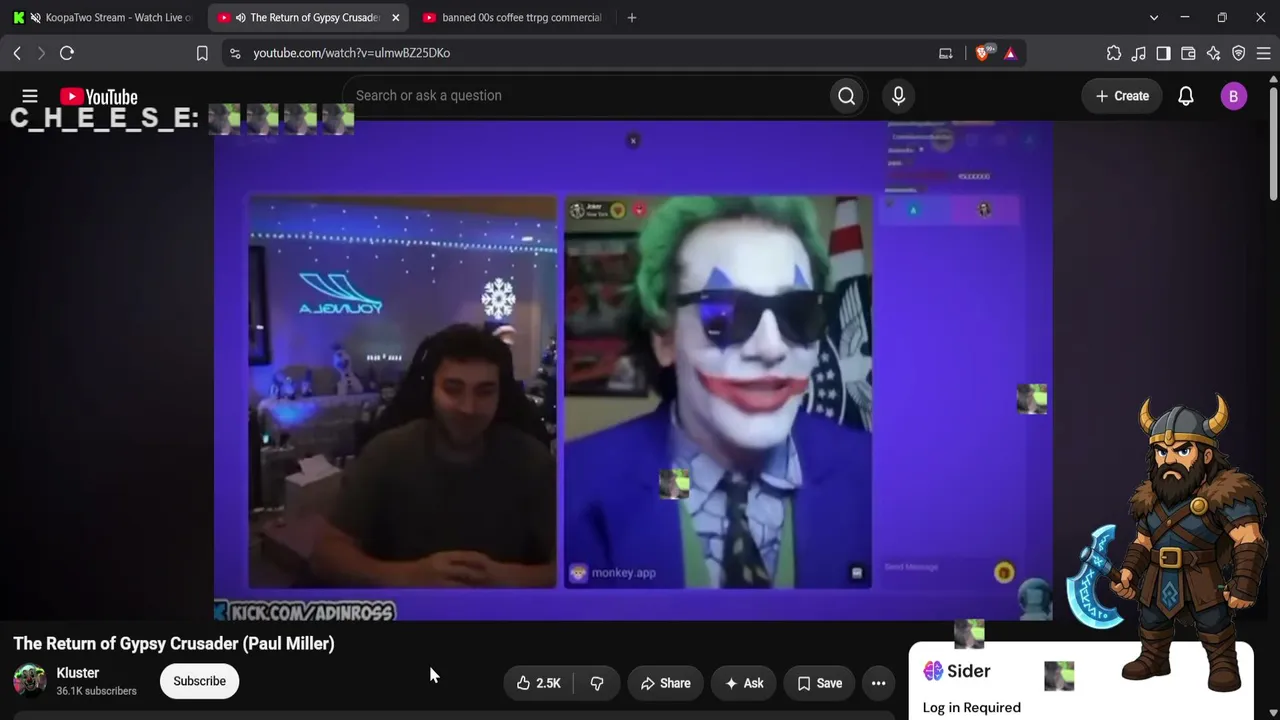Show the browser sidebar panel

(x=1163, y=53)
